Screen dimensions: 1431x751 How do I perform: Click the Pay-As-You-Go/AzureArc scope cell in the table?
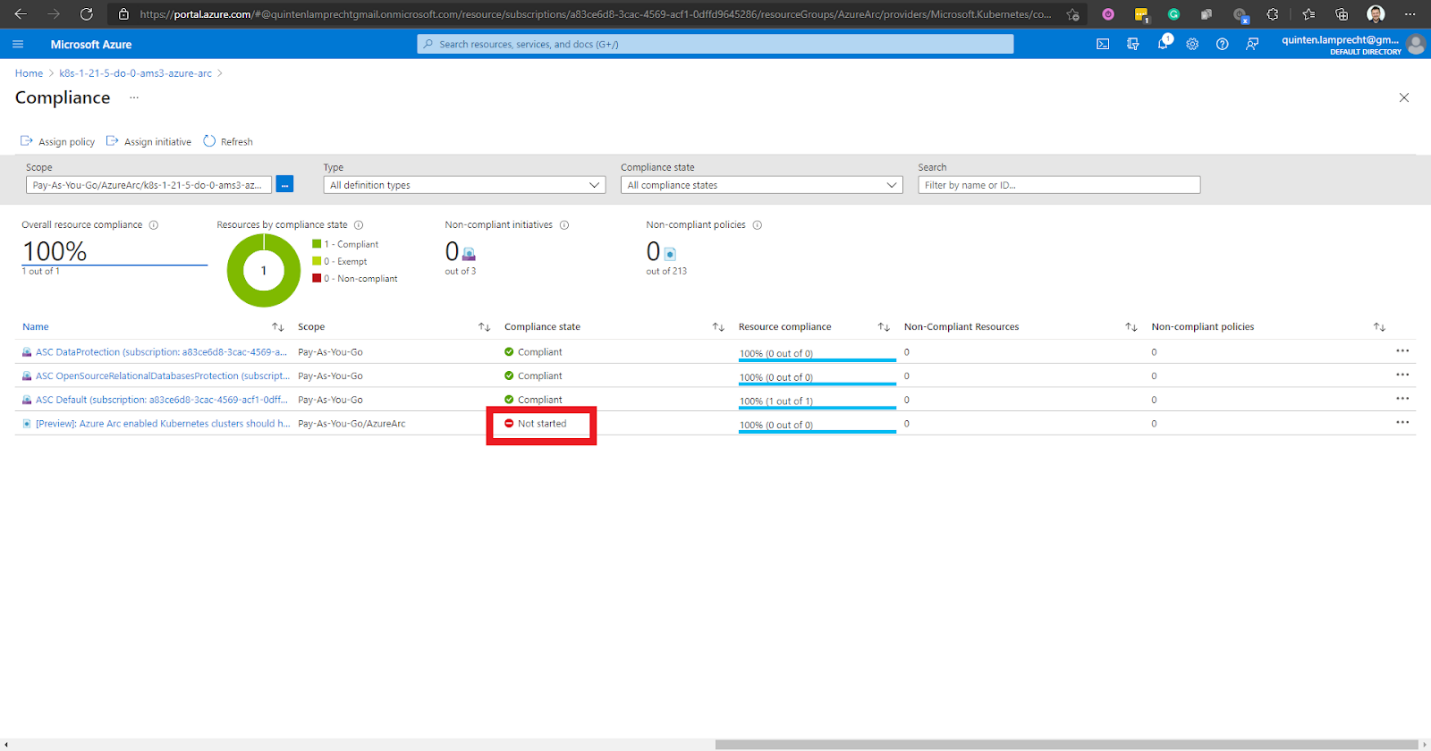pyautogui.click(x=352, y=424)
